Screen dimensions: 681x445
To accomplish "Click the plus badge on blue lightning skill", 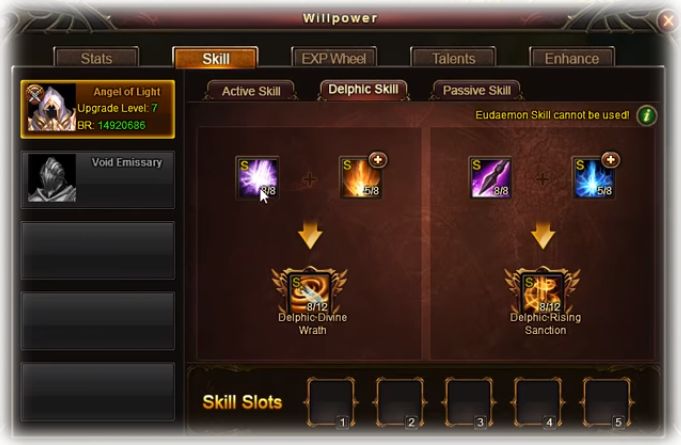I will (611, 160).
